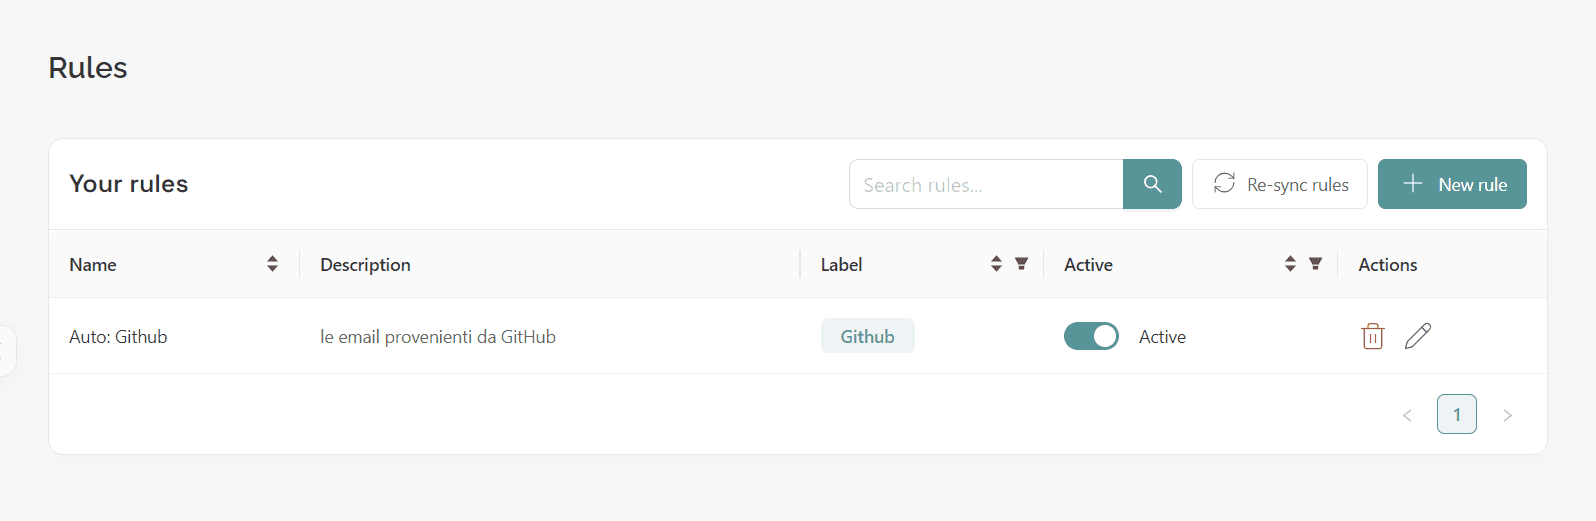Screen dimensions: 1596x521
Task: Edit the Auto: Github rule with pencil icon
Action: 1418,336
